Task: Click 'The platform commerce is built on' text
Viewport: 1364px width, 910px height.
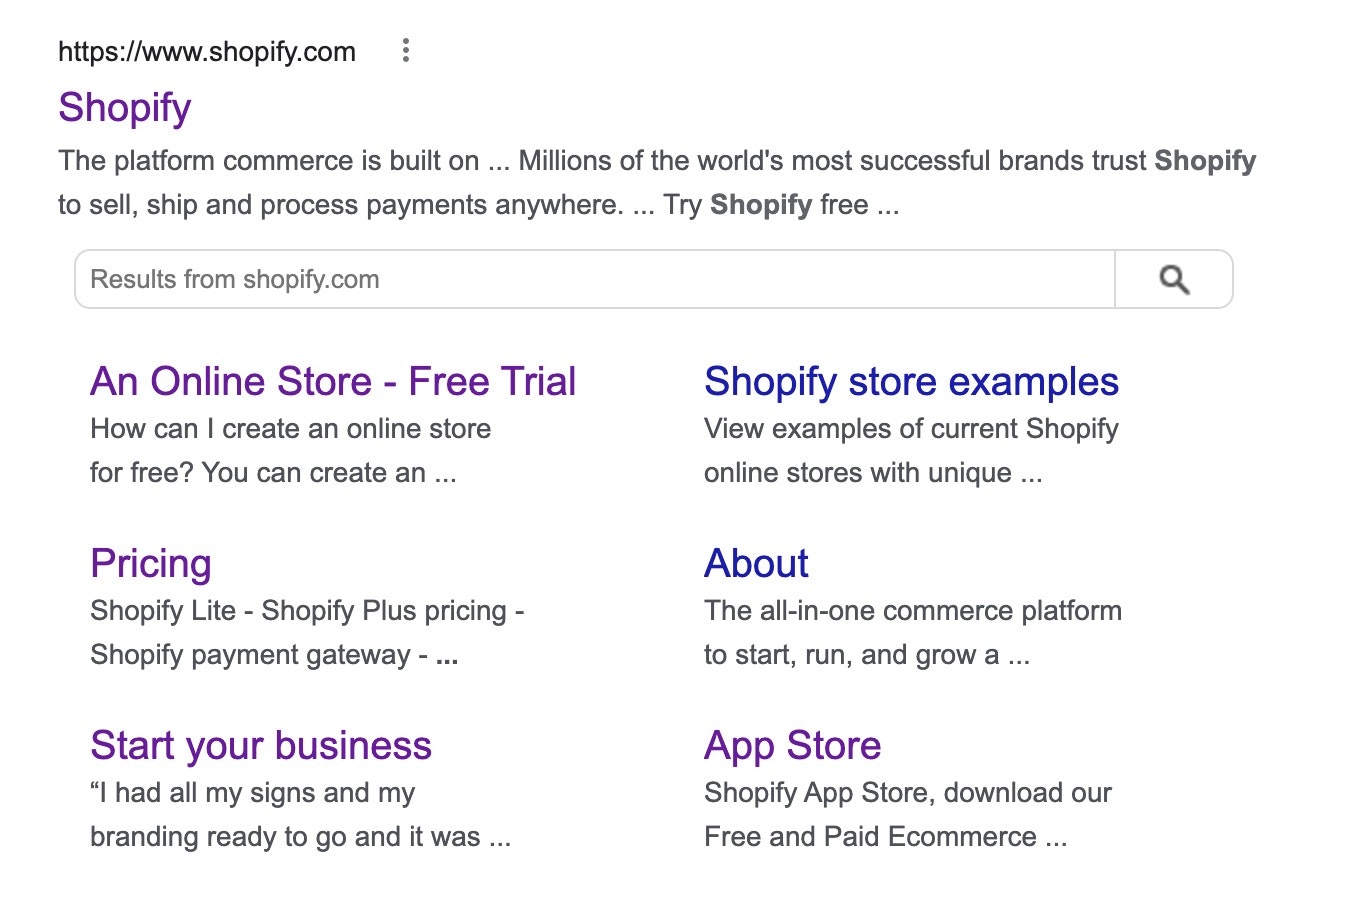Action: (x=268, y=161)
